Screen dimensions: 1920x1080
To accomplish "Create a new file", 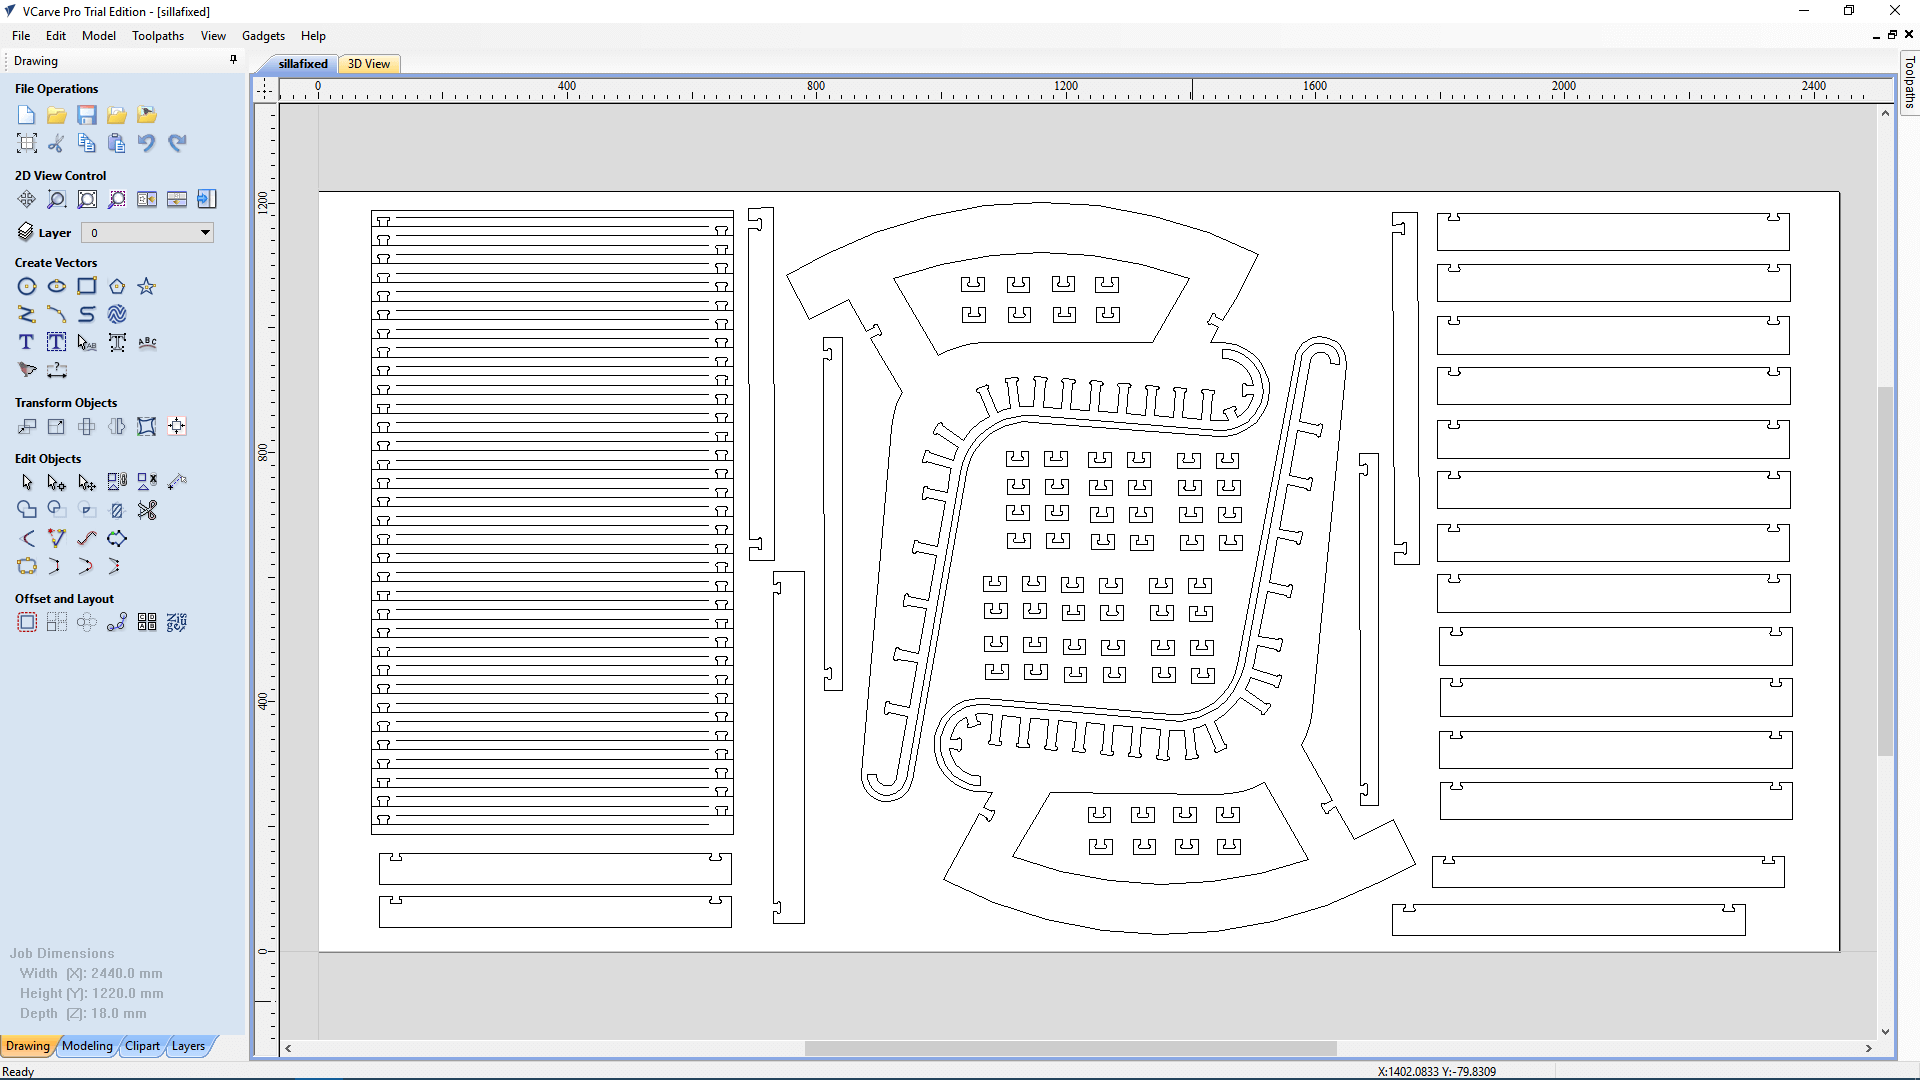I will 27,115.
